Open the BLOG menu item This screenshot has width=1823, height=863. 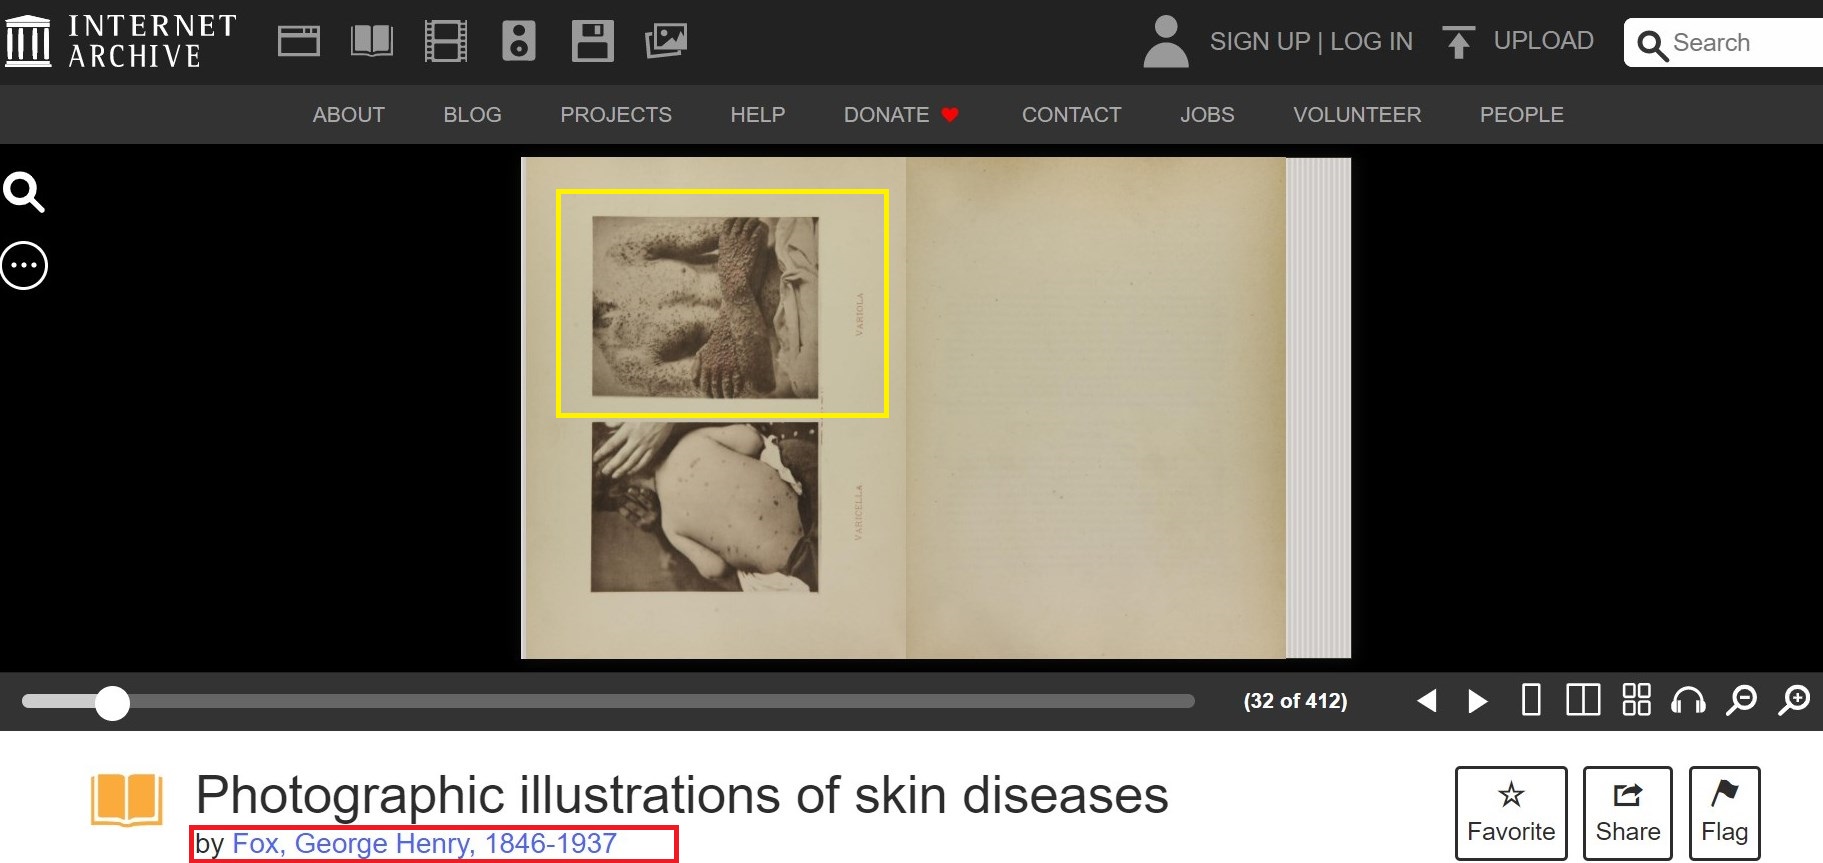(x=472, y=115)
